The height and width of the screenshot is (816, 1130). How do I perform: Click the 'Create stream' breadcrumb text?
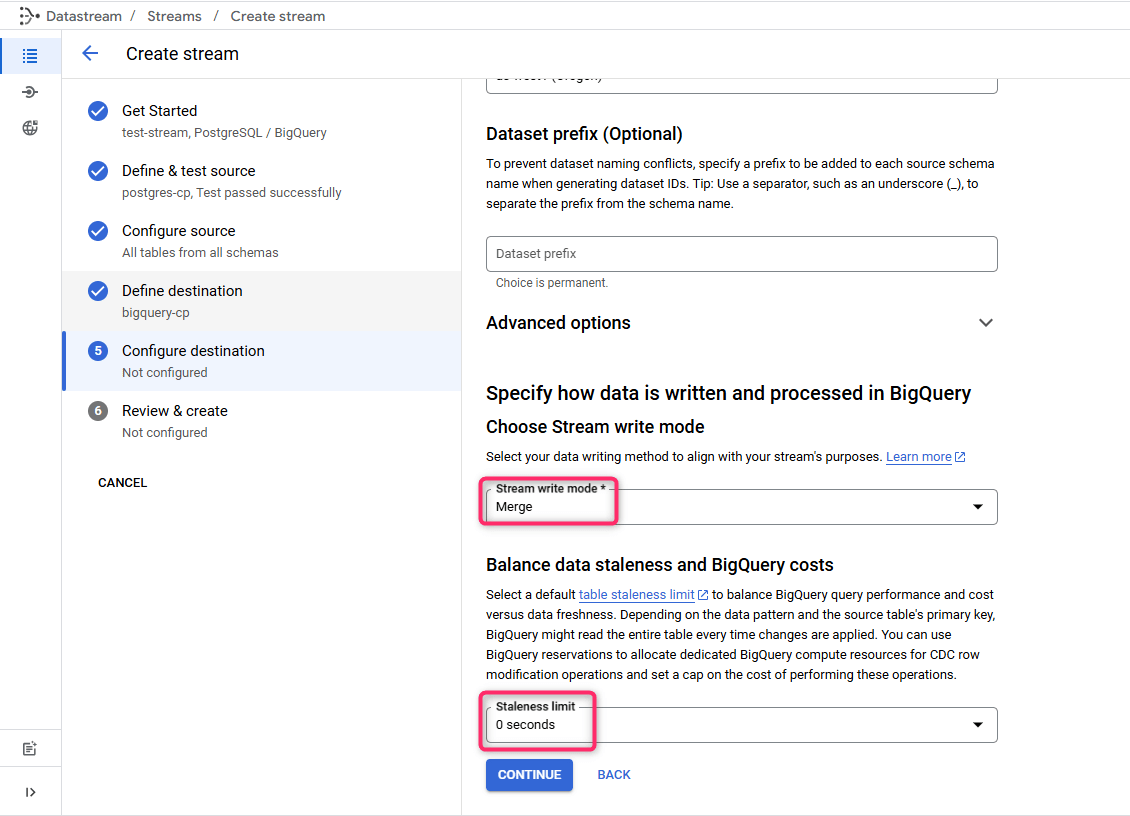coord(277,16)
